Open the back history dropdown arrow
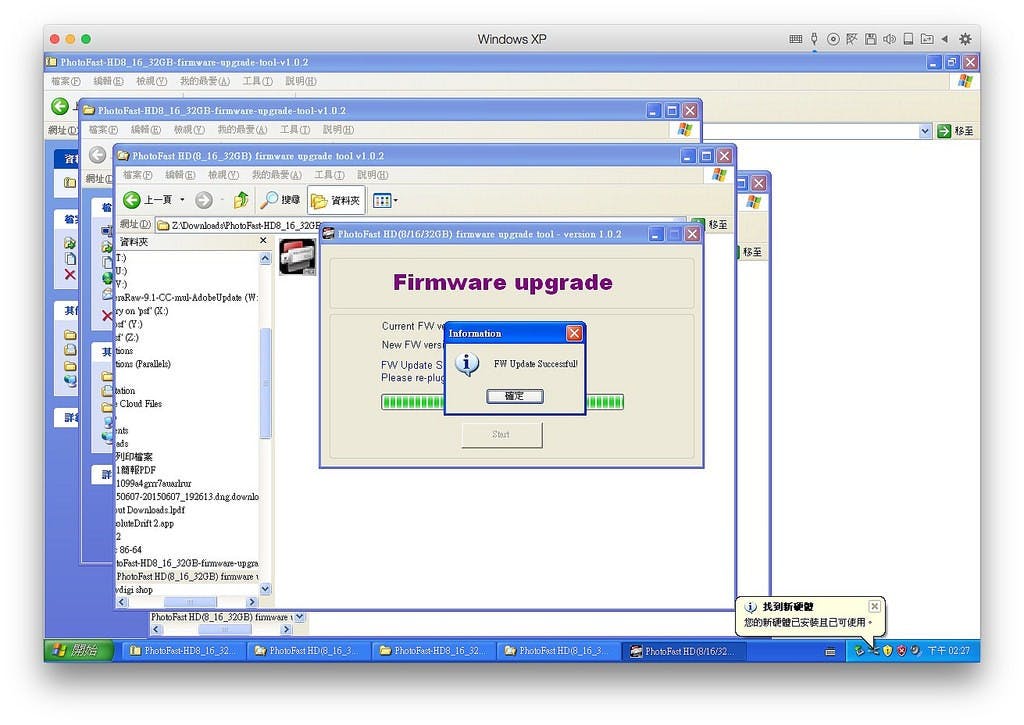Viewport: 1024px width, 725px height. [x=182, y=200]
